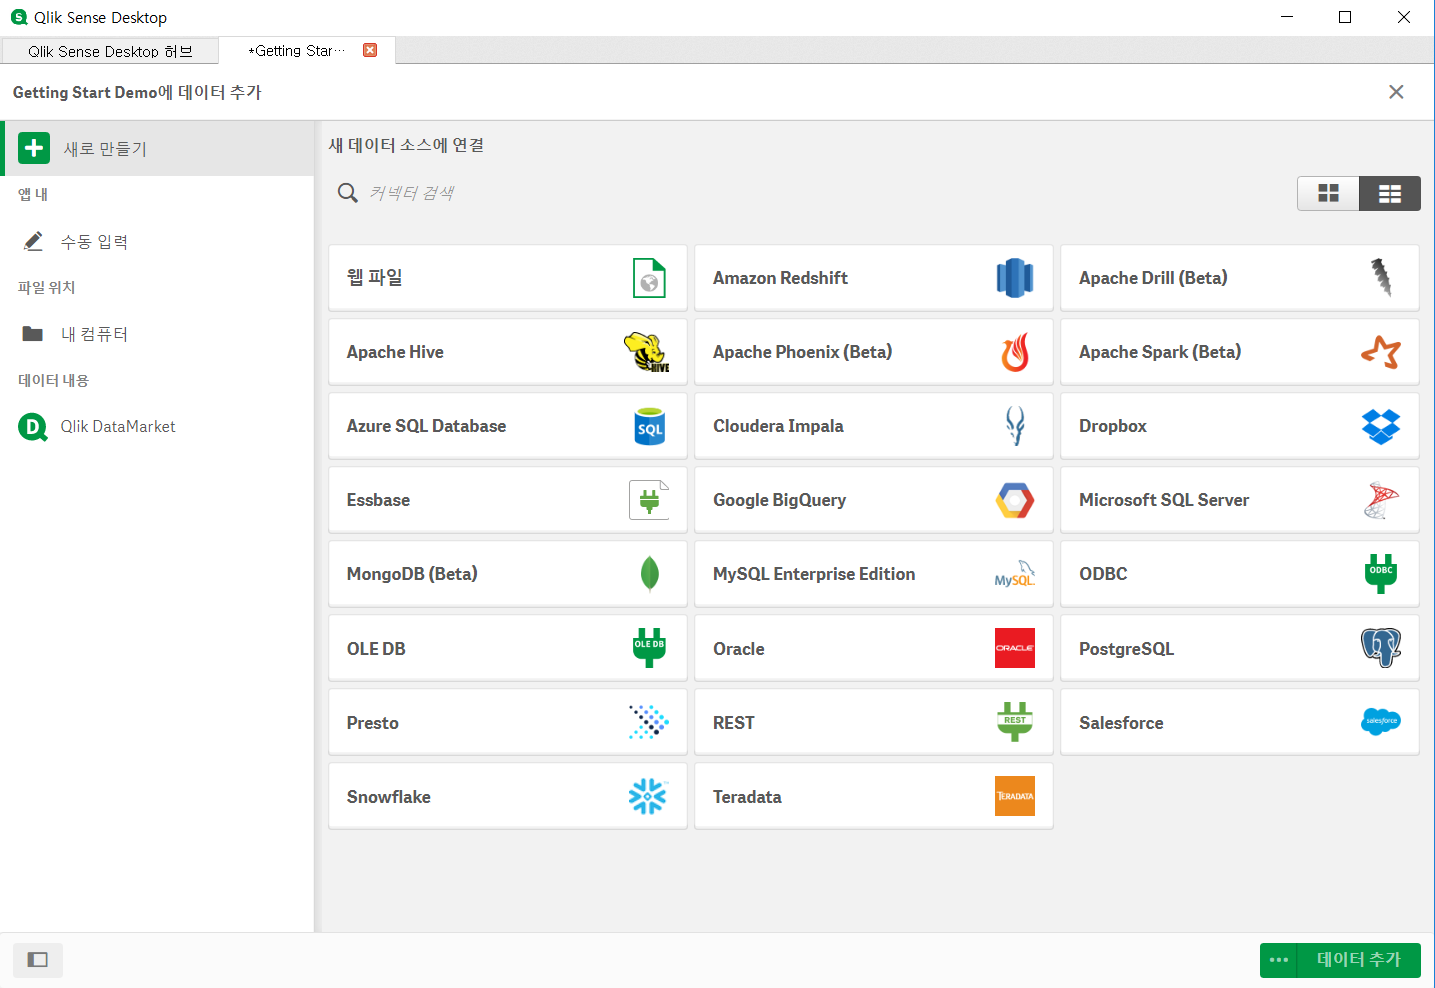Click the Presto dots logo icon
The width and height of the screenshot is (1435, 988).
649,722
